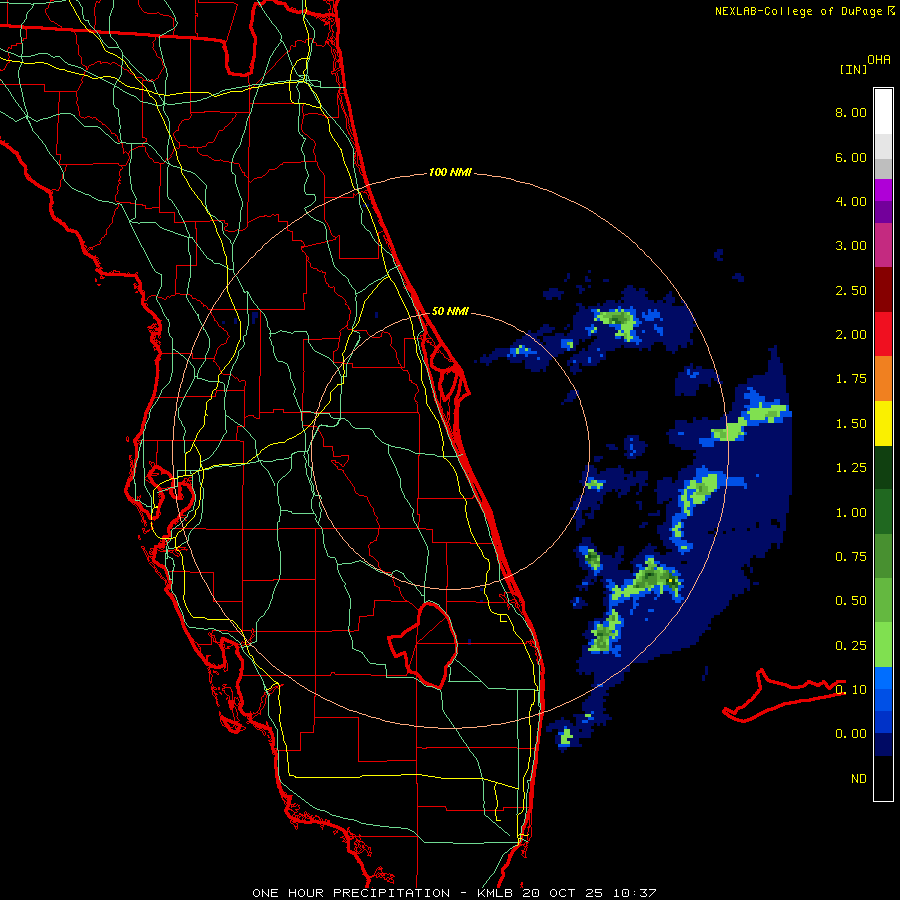Click the 0.00 legend value
The height and width of the screenshot is (900, 900).
(x=851, y=734)
